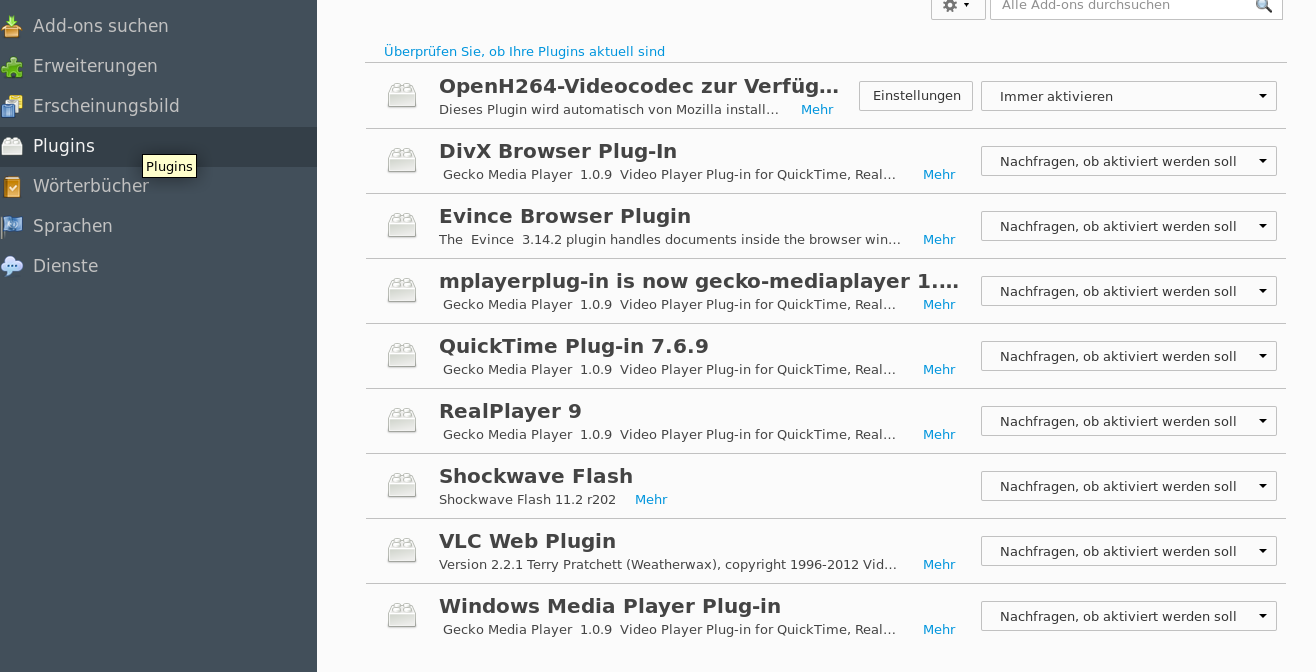1316x672 pixels.
Task: Select the 'DivX Browser Plug-In' title
Action: tap(558, 151)
